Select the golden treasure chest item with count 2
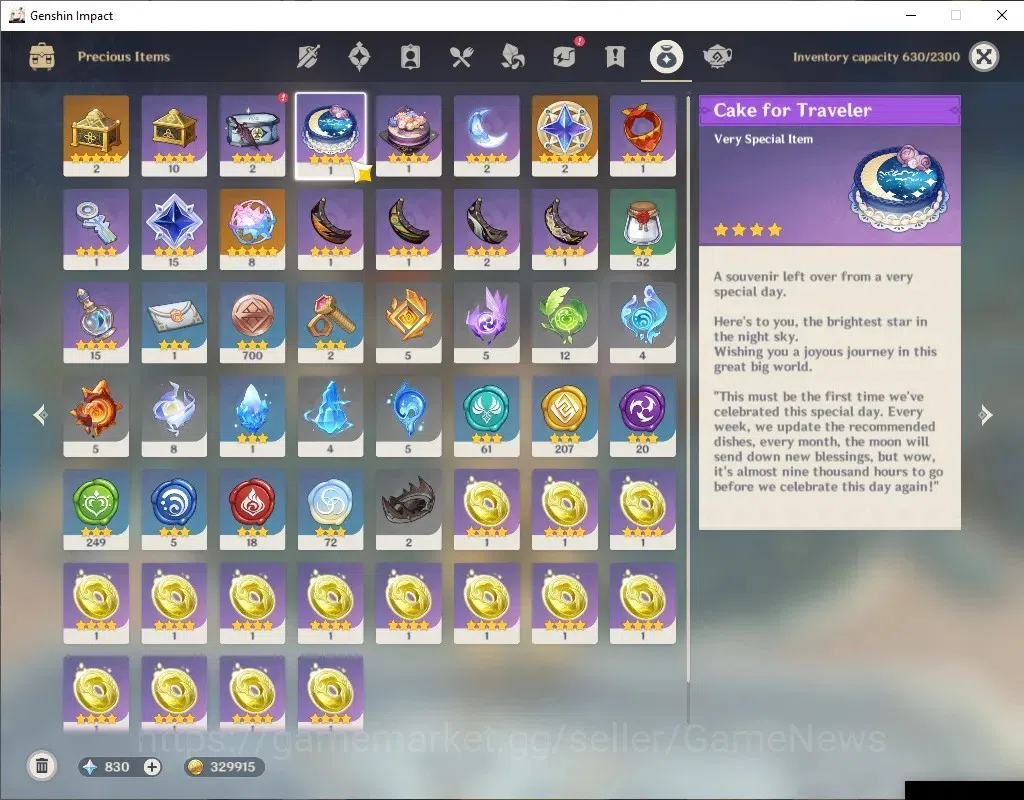This screenshot has width=1024, height=800. [96, 136]
